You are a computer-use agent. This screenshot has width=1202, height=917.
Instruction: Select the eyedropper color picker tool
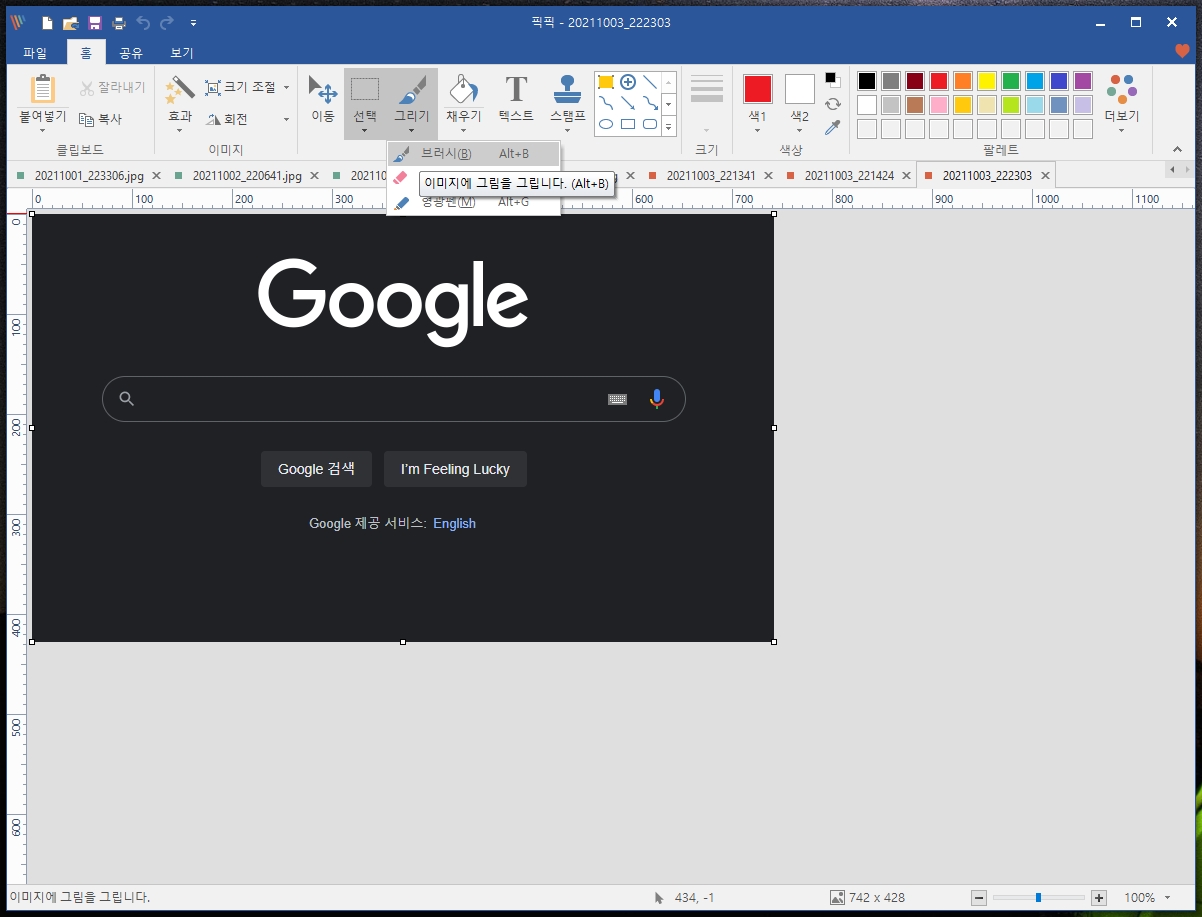click(x=832, y=127)
